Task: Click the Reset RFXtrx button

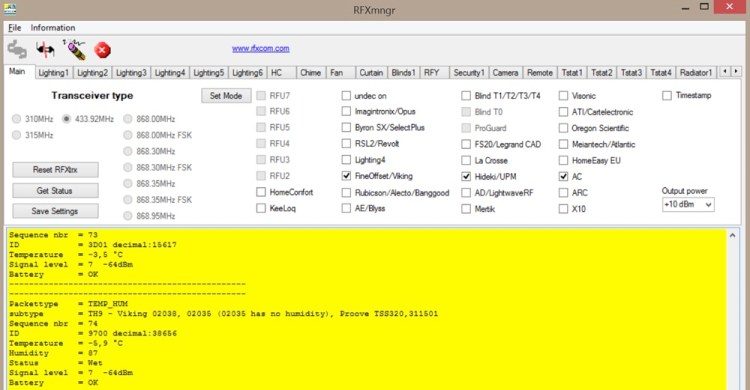Action: 55,169
